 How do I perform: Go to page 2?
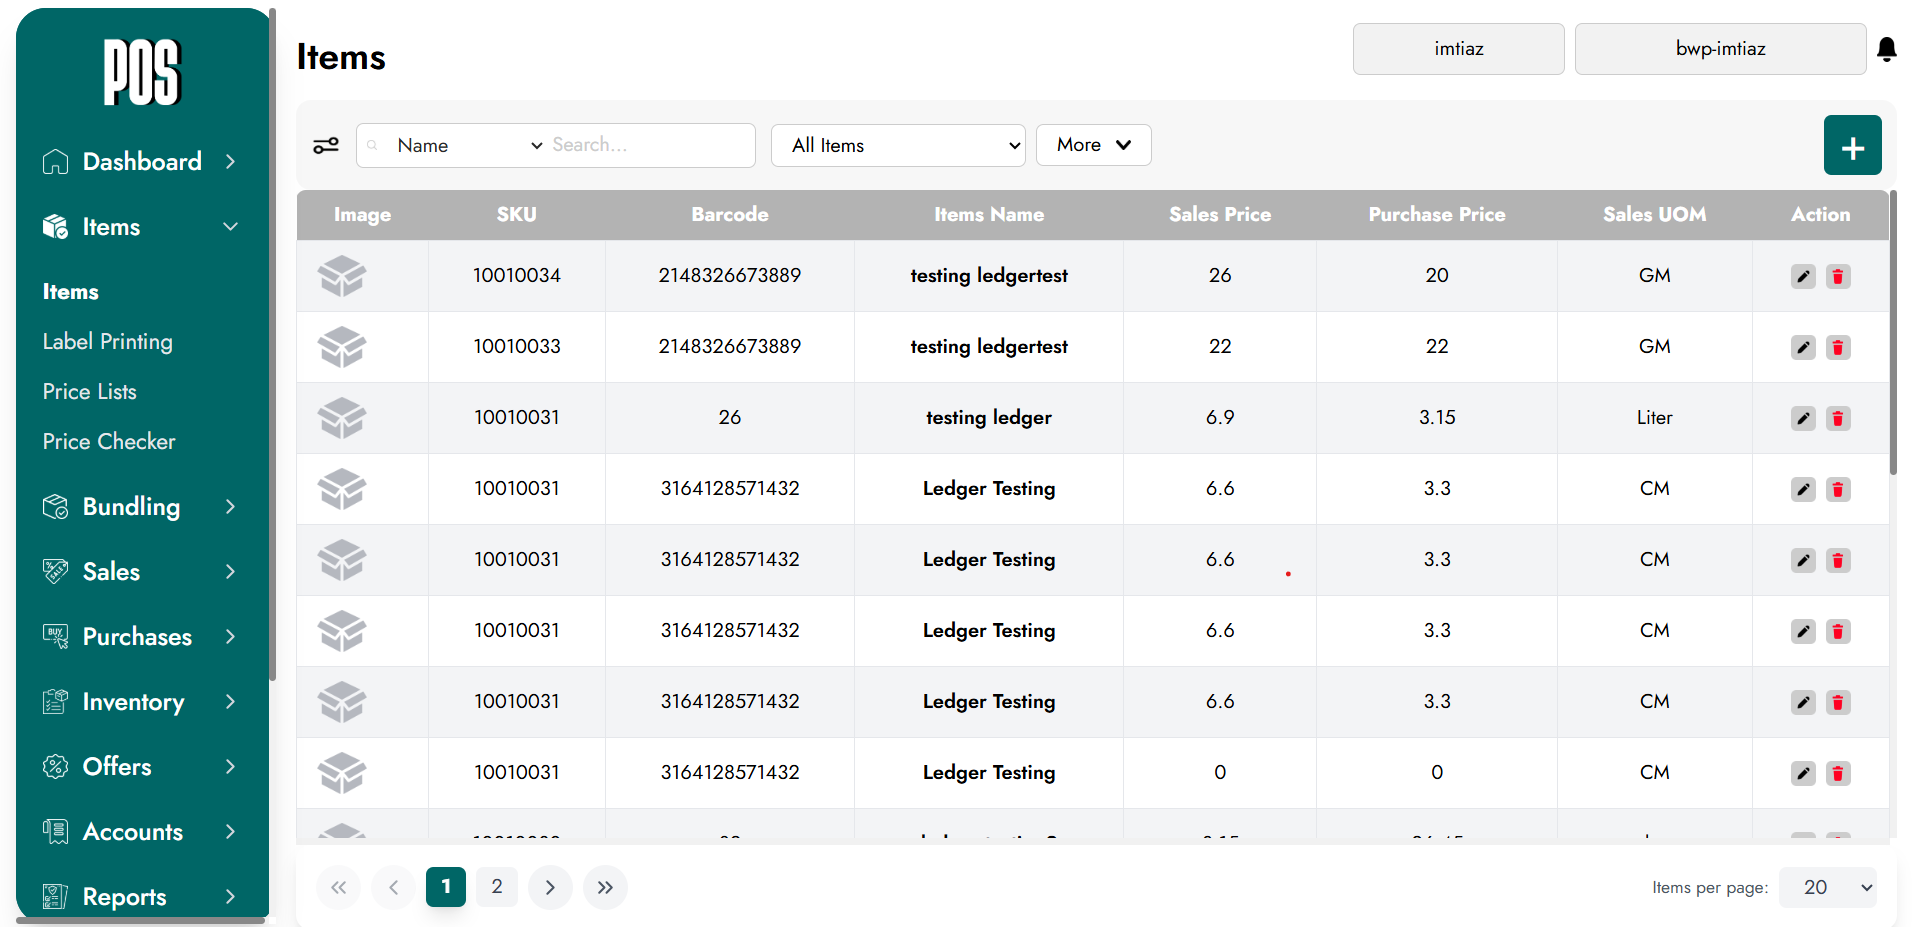pos(497,887)
